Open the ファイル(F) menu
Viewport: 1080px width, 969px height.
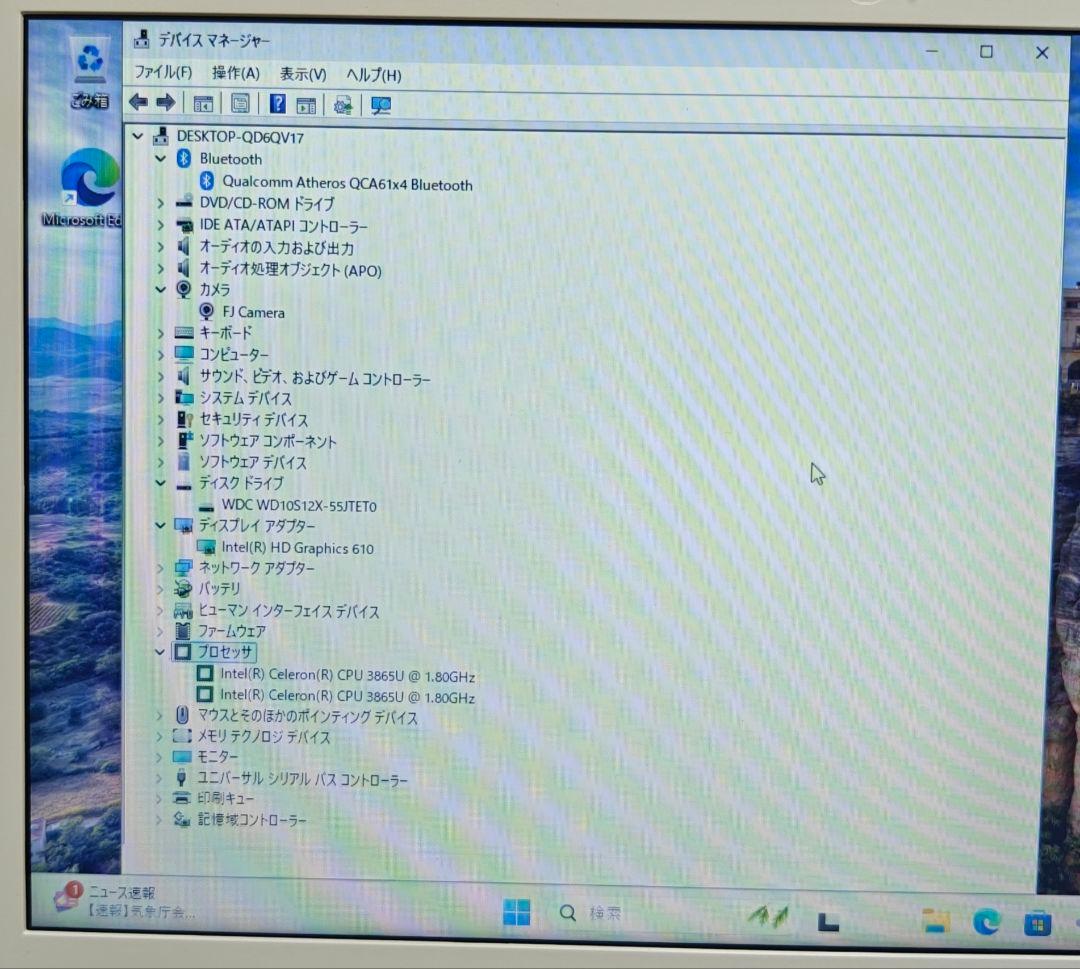pyautogui.click(x=163, y=72)
